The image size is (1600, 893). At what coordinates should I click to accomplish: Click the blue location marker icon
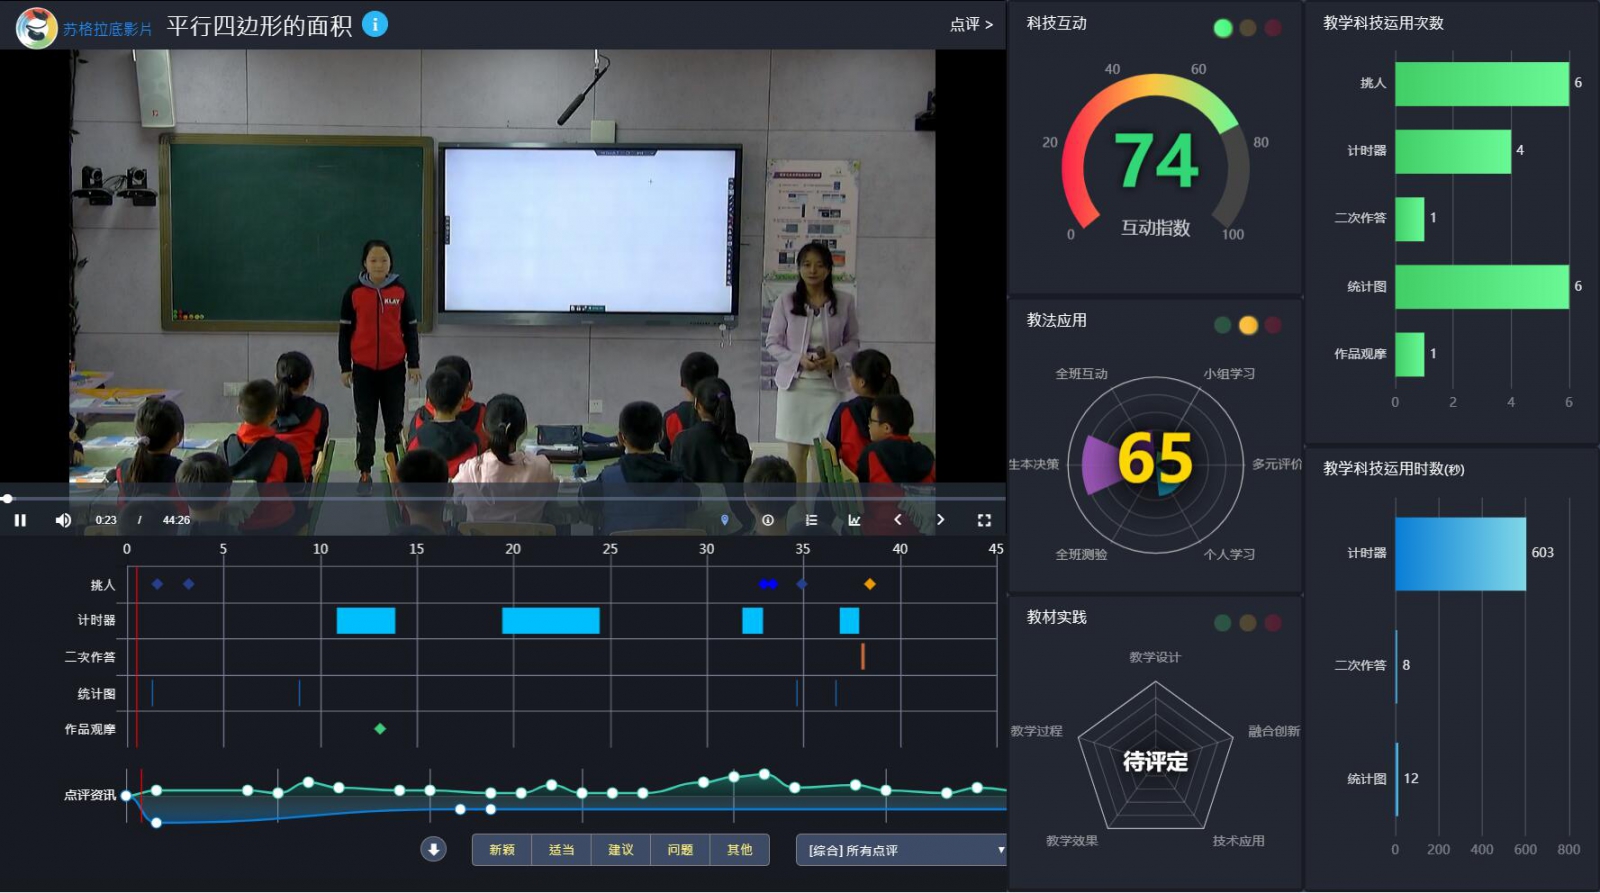click(725, 520)
